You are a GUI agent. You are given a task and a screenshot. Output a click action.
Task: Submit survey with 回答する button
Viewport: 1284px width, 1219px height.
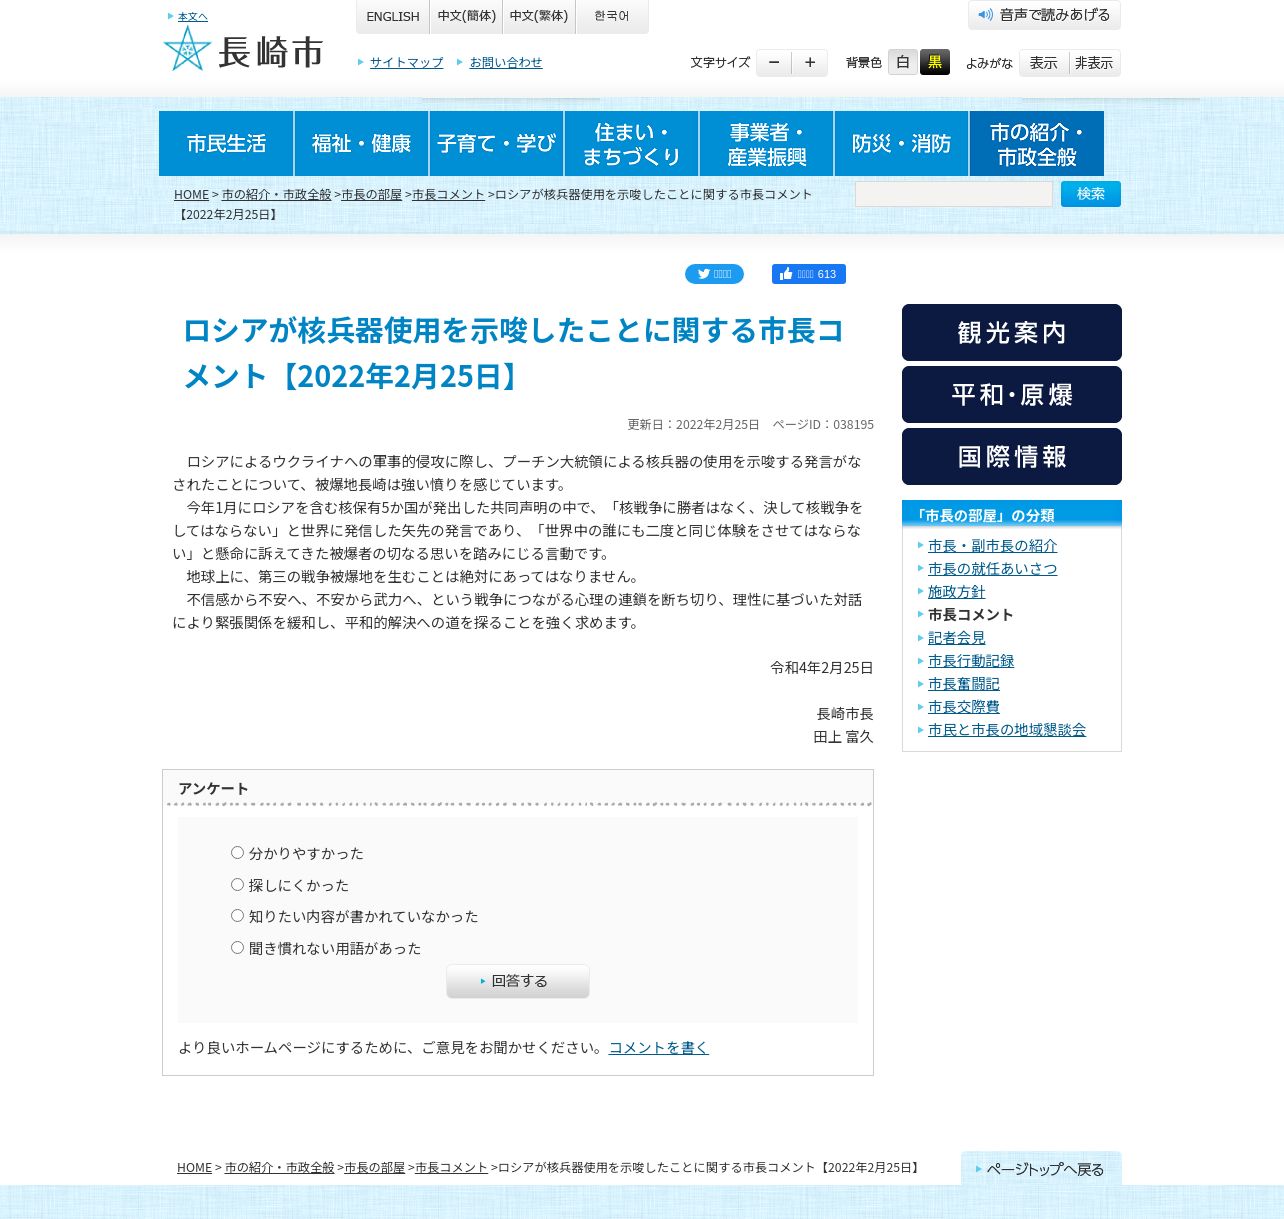[518, 981]
